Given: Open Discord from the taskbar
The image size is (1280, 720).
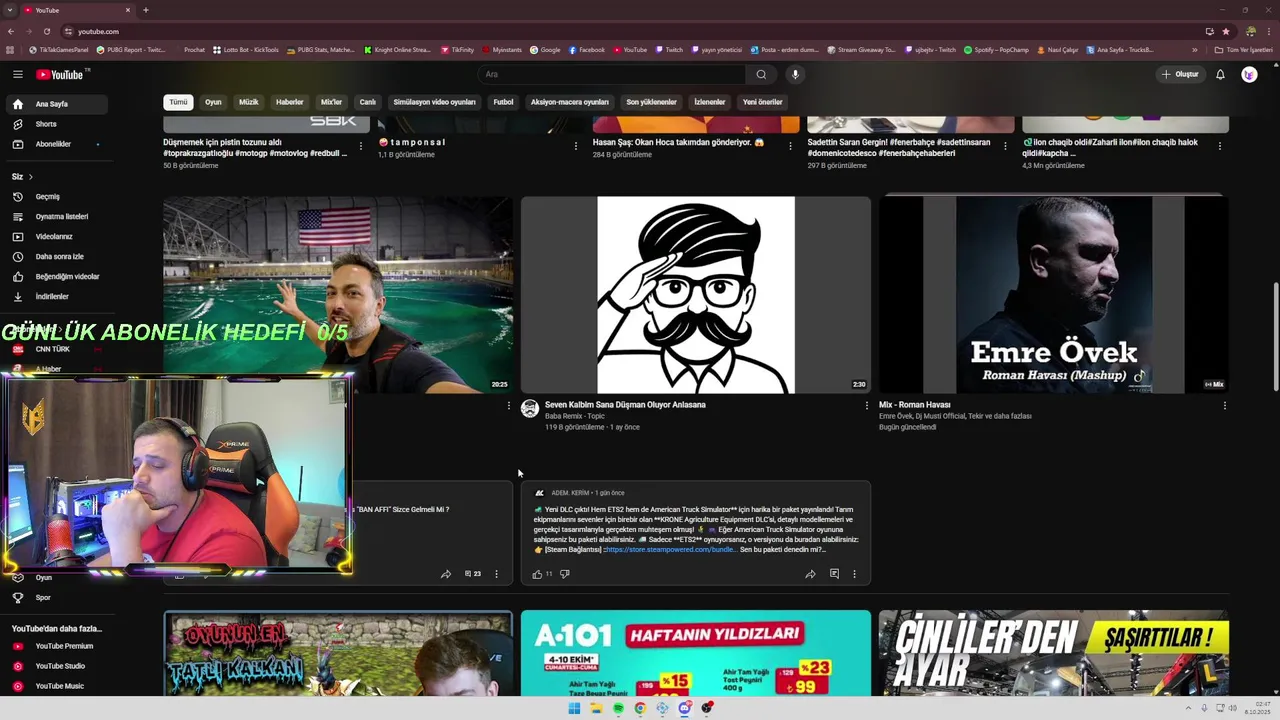Looking at the screenshot, I should pyautogui.click(x=685, y=708).
